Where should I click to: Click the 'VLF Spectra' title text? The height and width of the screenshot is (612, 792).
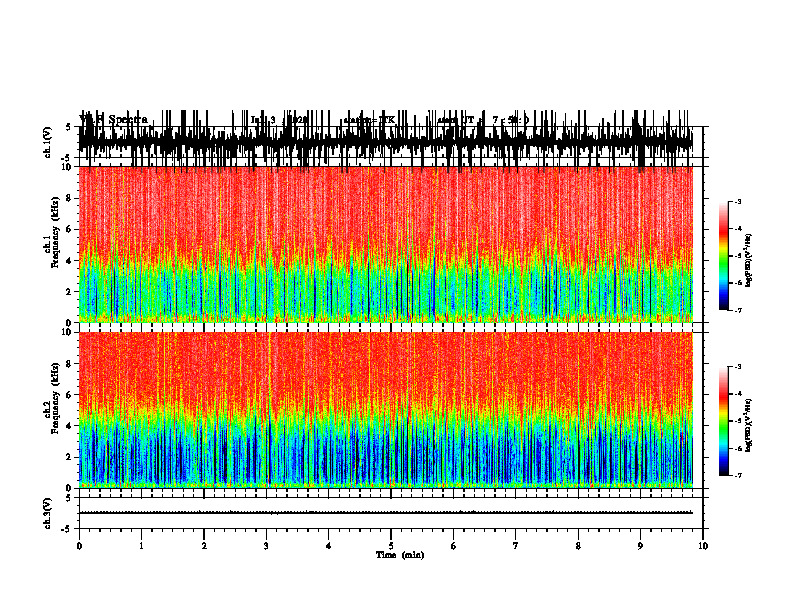113,120
